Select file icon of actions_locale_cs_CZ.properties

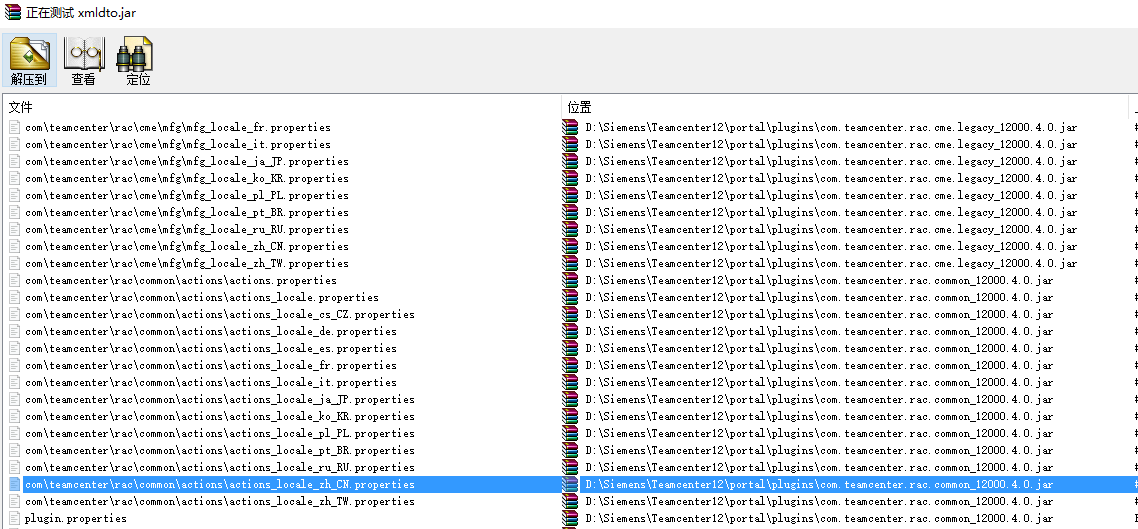click(x=15, y=314)
